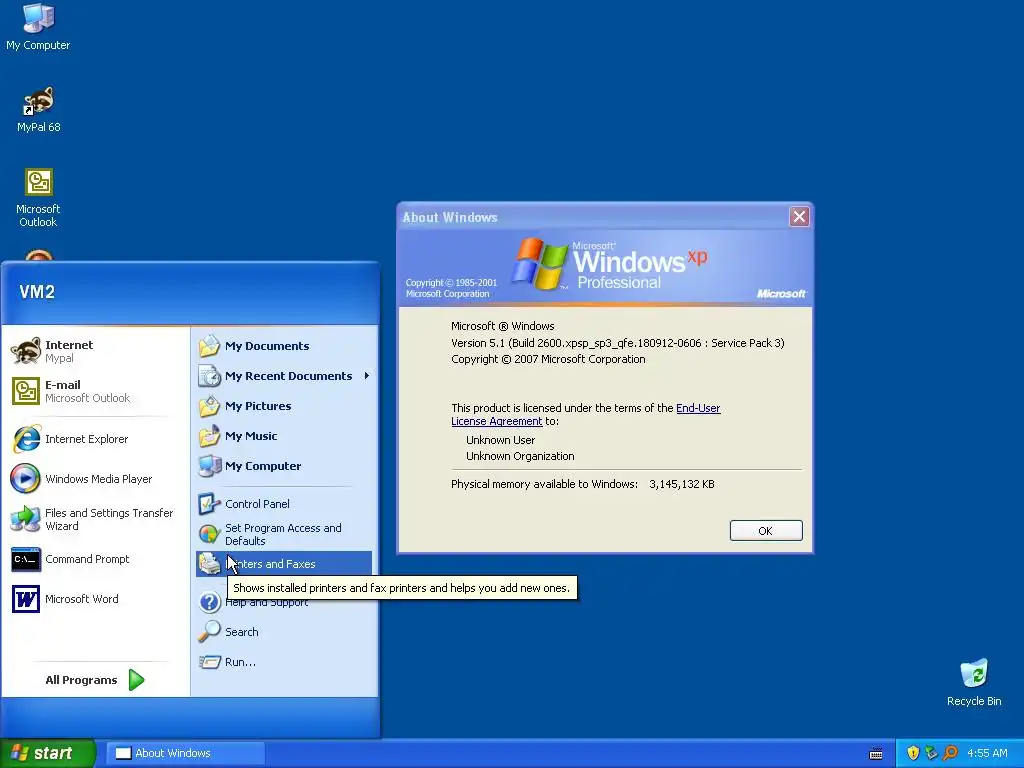Screen dimensions: 1024x768
Task: Open My Computer desktop icon
Action: point(38,27)
